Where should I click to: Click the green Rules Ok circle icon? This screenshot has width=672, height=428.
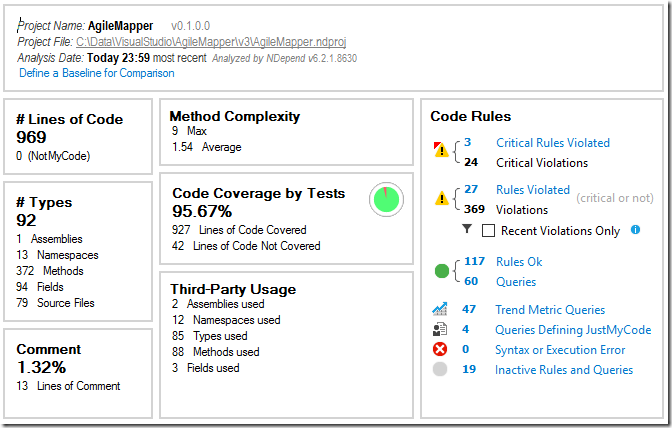click(x=442, y=271)
